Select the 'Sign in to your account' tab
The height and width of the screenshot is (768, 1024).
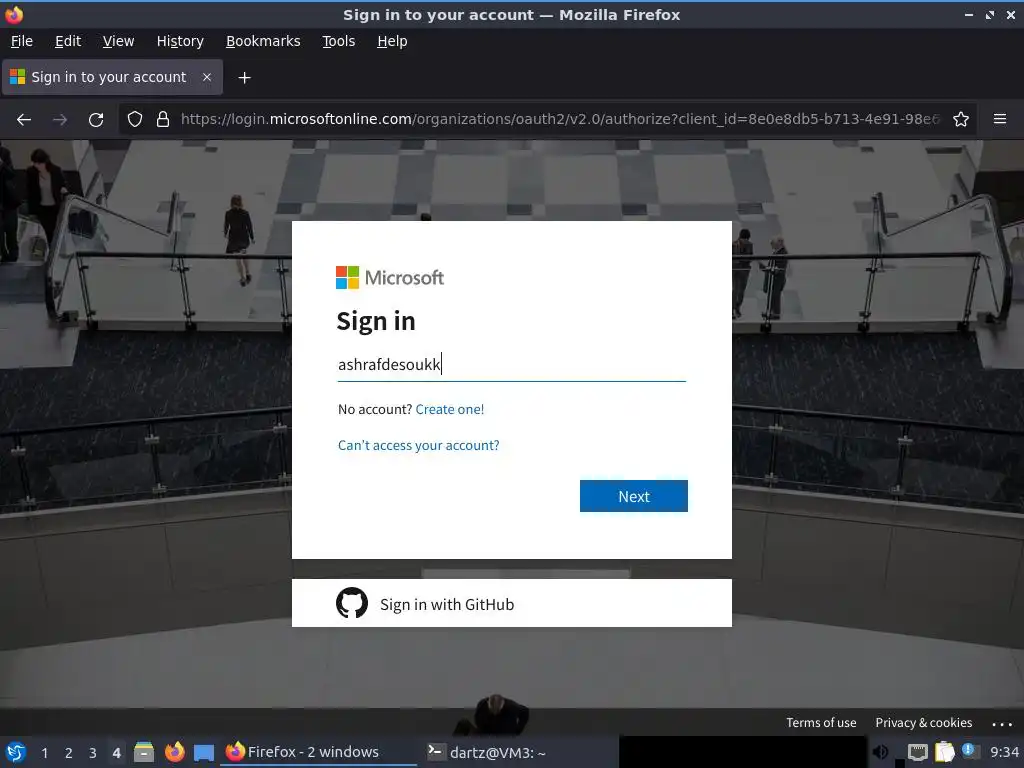point(112,77)
